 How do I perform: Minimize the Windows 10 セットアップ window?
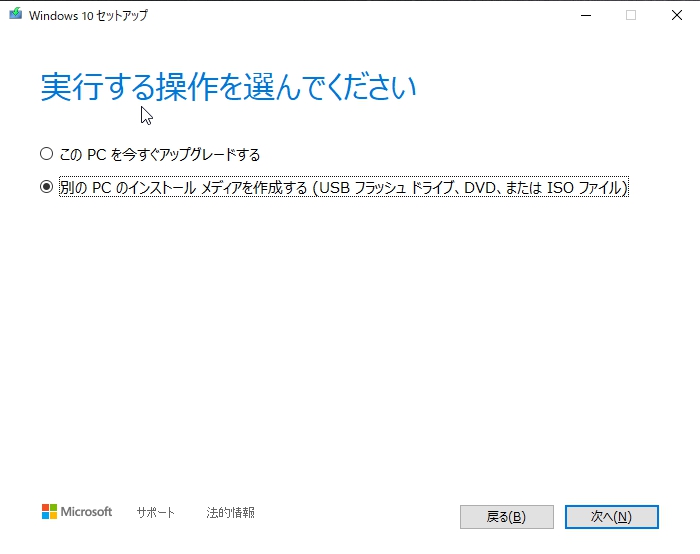click(x=586, y=15)
